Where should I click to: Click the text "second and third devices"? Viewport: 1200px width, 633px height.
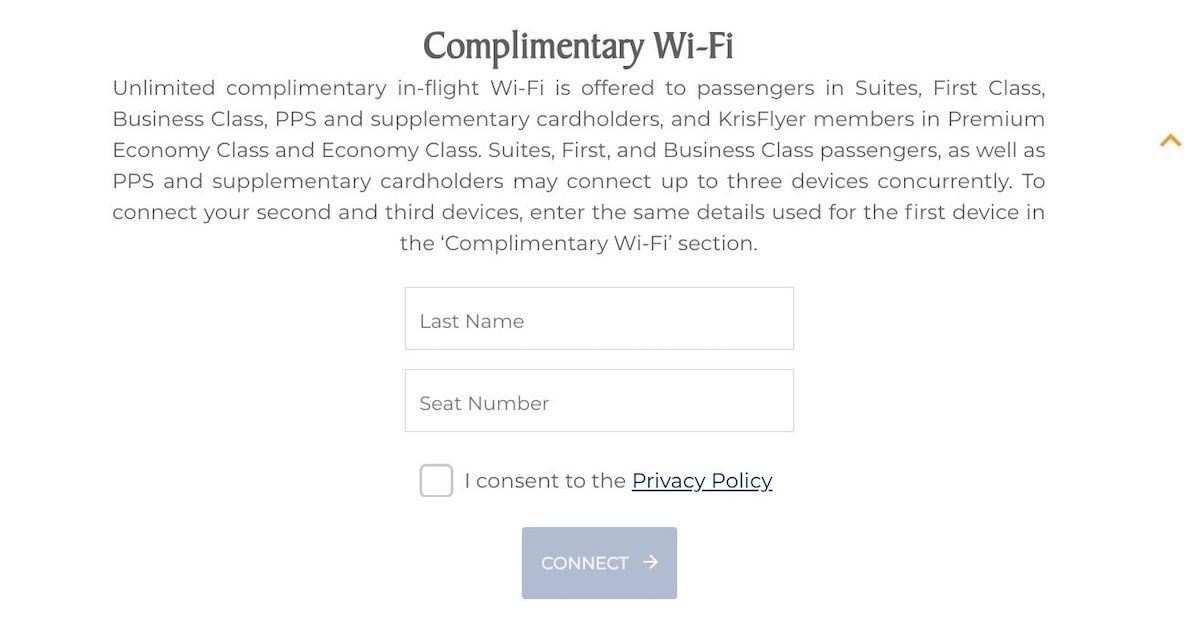coord(388,212)
